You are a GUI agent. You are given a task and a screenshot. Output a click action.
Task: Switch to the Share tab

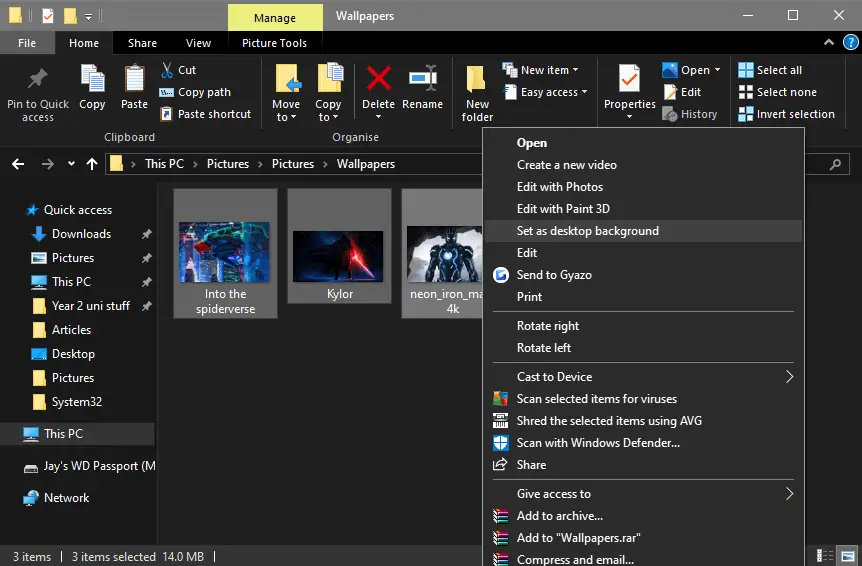pos(142,43)
